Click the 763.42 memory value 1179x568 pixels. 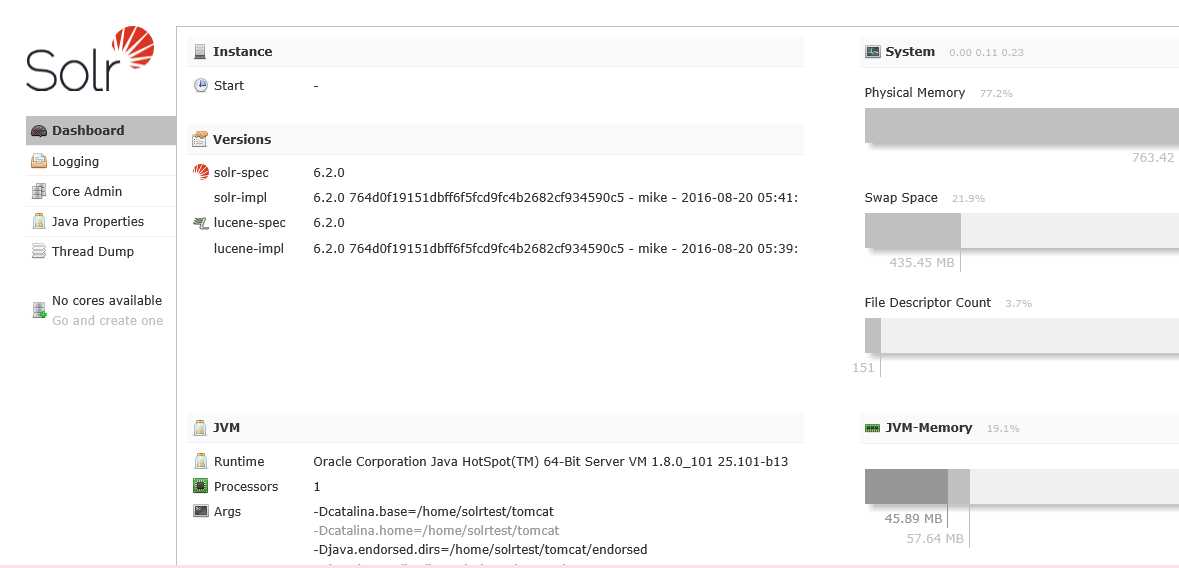(1153, 157)
